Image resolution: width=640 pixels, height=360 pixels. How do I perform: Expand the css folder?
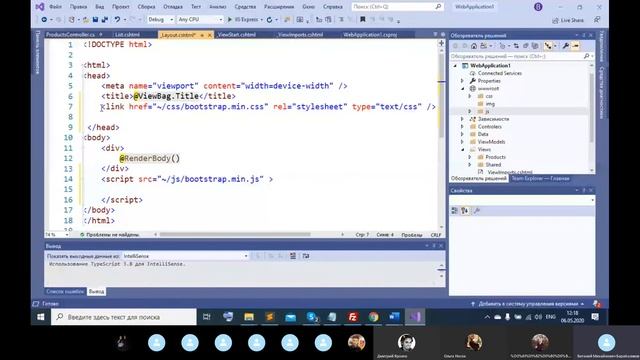(470, 96)
